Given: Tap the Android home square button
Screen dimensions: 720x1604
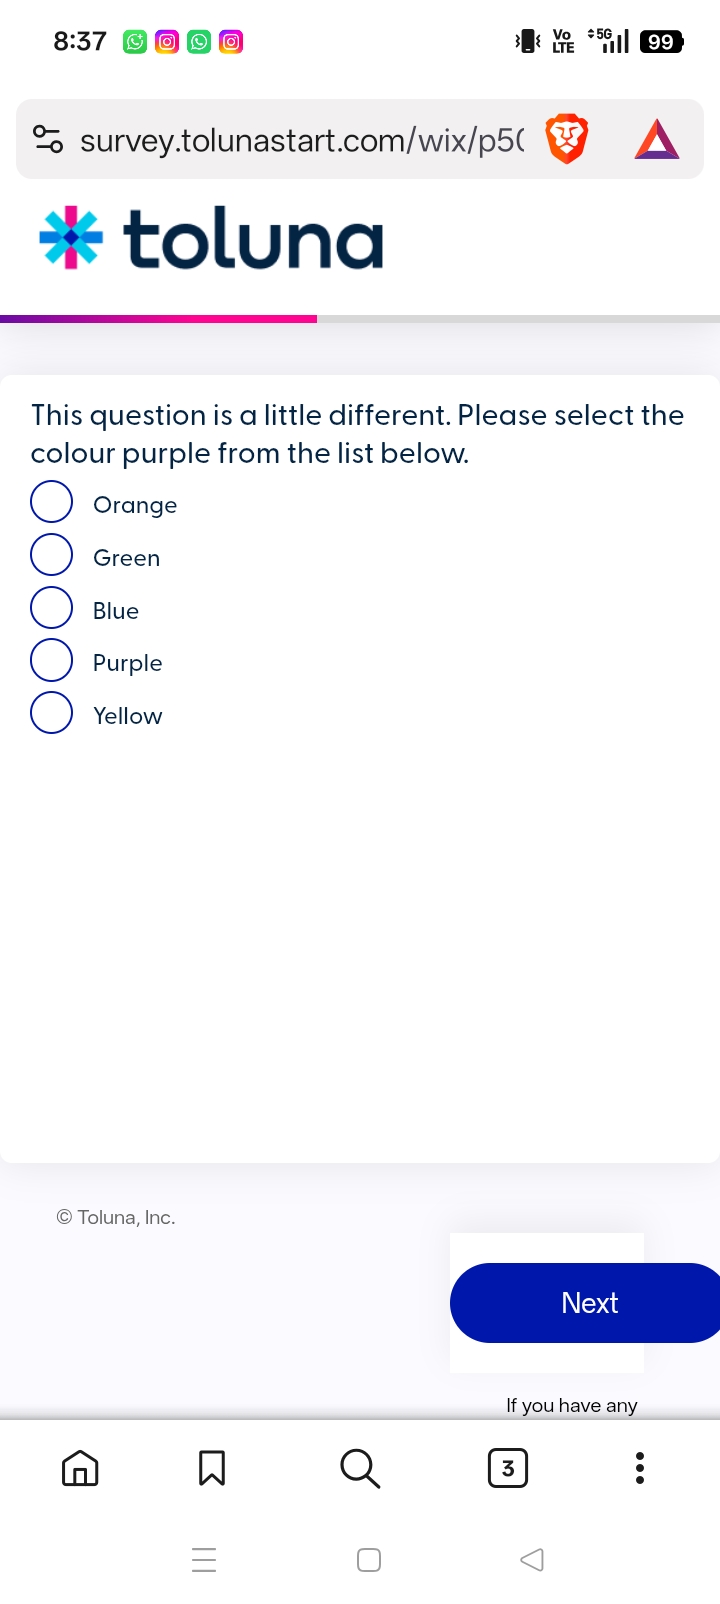Looking at the screenshot, I should click(369, 1560).
